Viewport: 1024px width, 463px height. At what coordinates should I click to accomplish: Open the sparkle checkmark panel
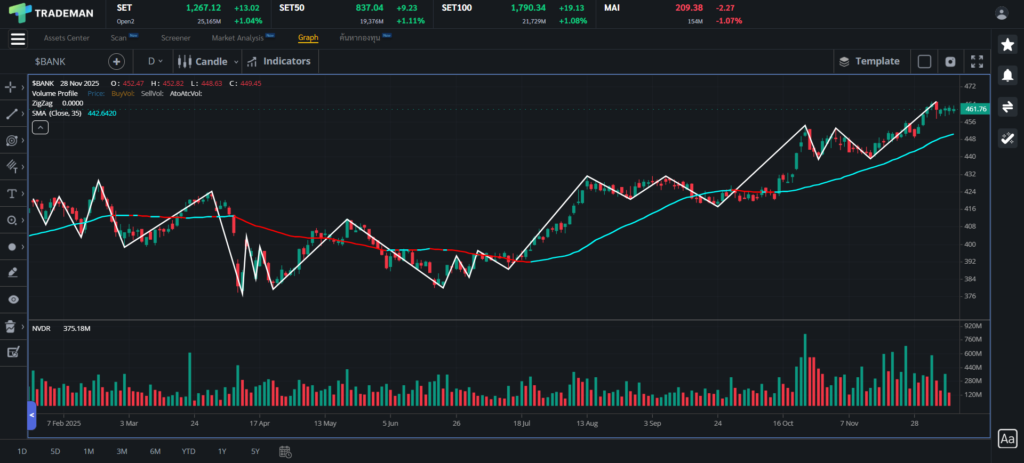coord(1007,138)
